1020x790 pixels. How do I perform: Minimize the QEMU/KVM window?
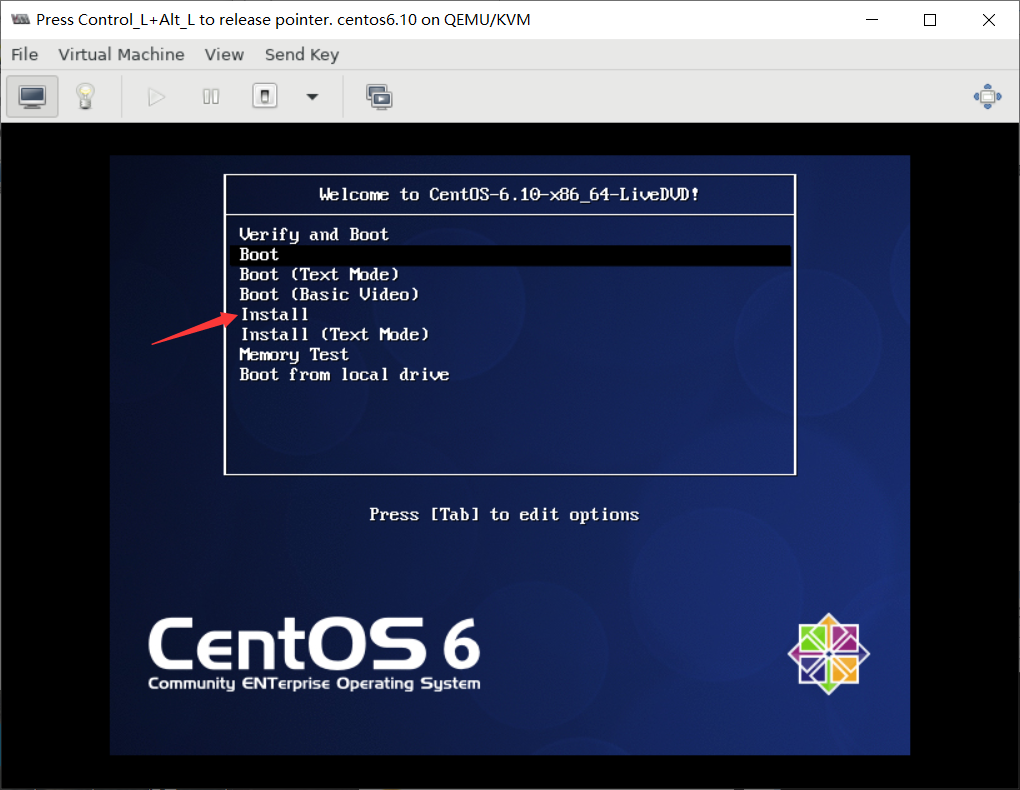pyautogui.click(x=872, y=20)
